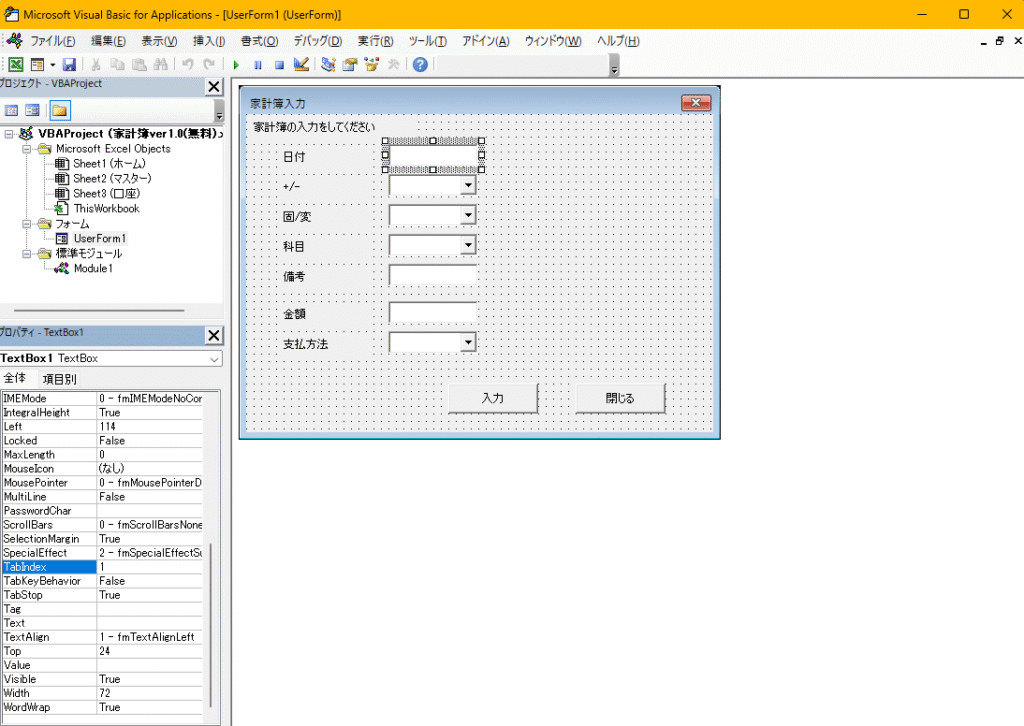The image size is (1024, 726).
Task: Open the ツール menu
Action: pos(428,41)
